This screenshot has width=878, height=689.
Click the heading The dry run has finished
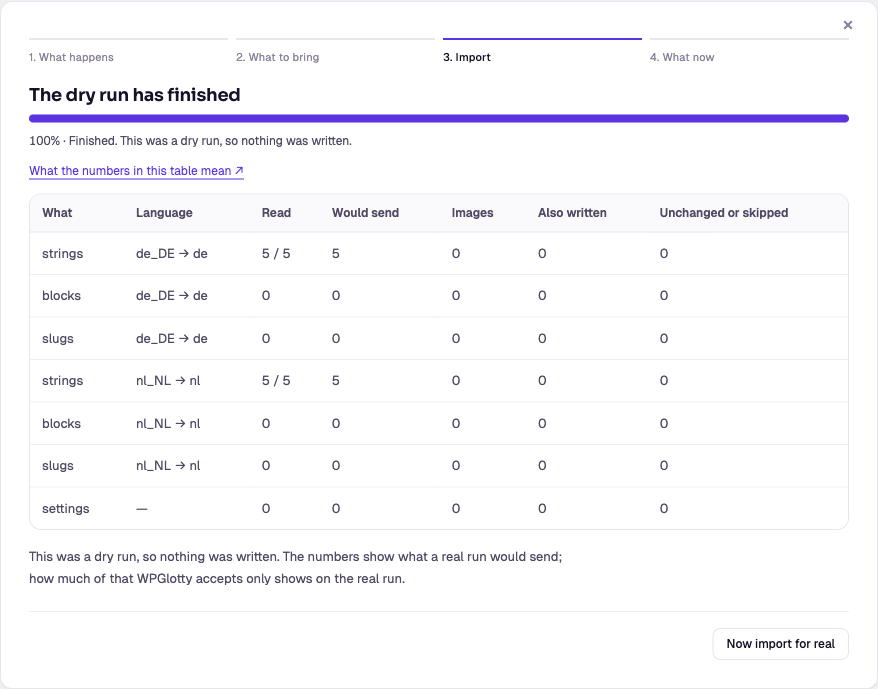pyautogui.click(x=134, y=95)
